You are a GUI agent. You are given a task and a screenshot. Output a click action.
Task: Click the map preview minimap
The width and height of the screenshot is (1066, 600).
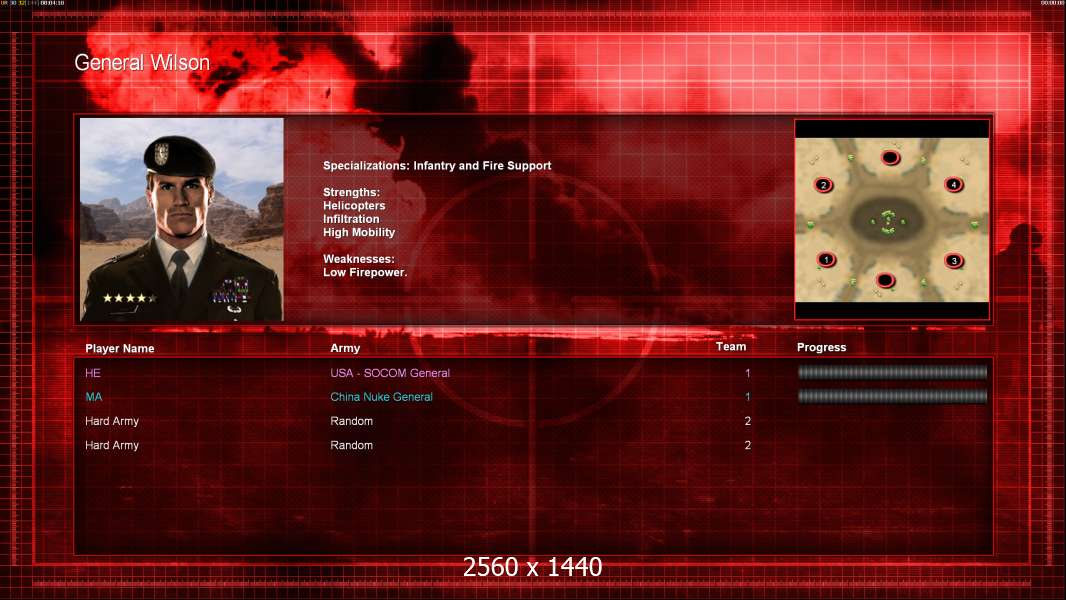(x=892, y=219)
